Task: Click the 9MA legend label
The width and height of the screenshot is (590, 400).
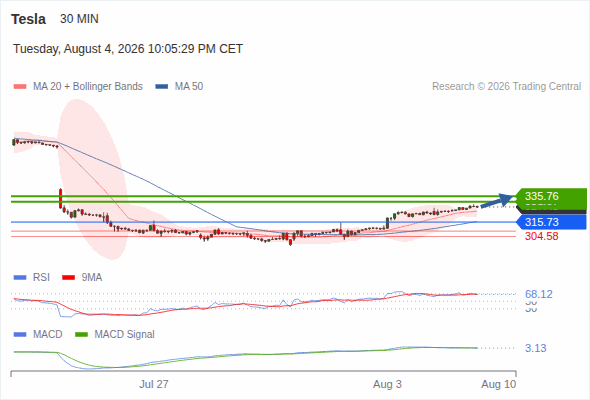Action: point(92,277)
